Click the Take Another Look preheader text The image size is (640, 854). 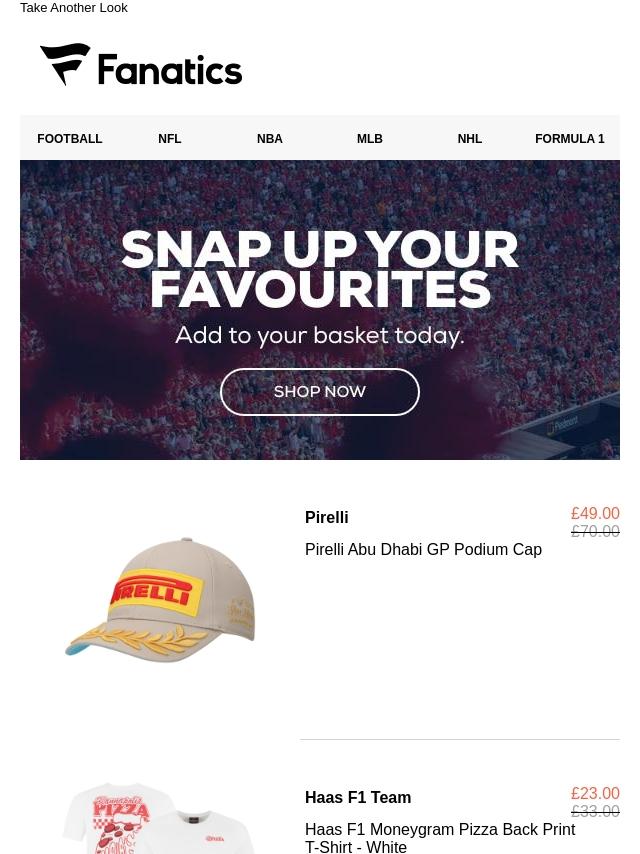74,8
